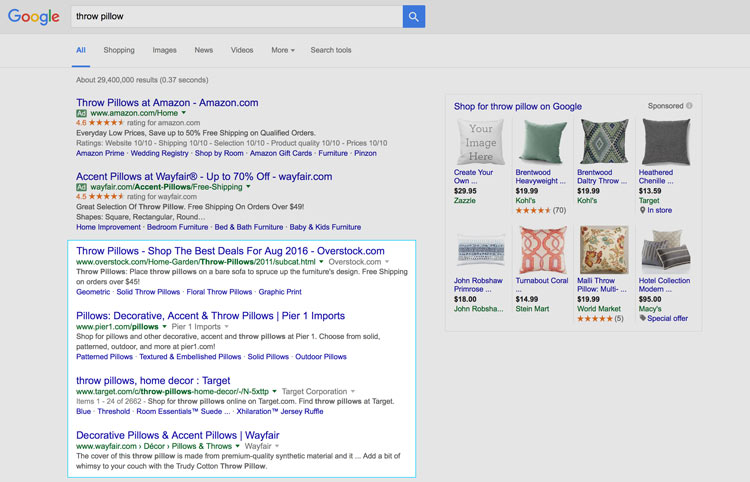Open Decorative Pillows & Accent Pillows Wayfair
750x482 pixels.
(177, 435)
